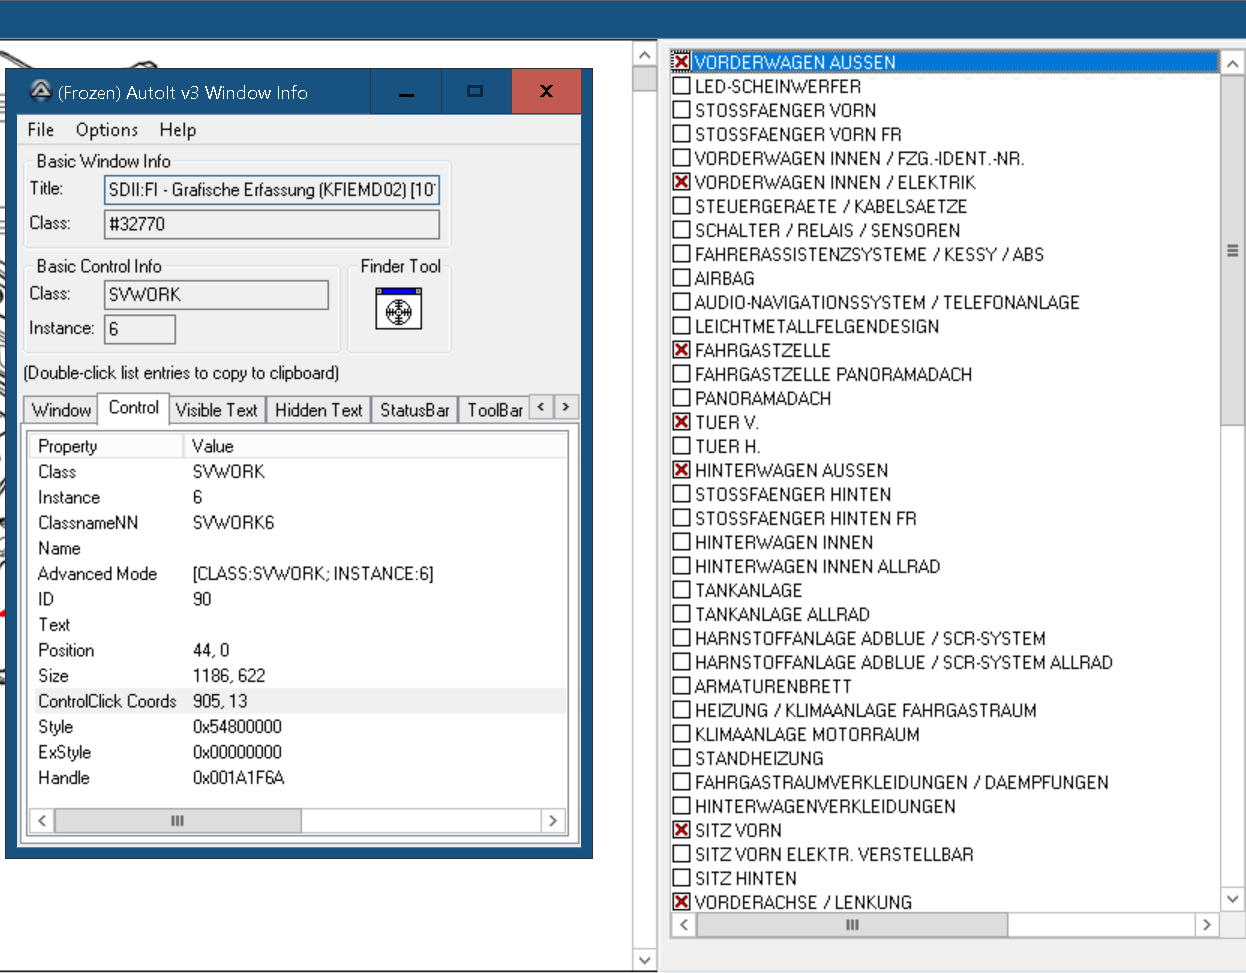Check the TANKANLAGE checkbox
Image resolution: width=1246 pixels, height=973 pixels.
[x=681, y=590]
